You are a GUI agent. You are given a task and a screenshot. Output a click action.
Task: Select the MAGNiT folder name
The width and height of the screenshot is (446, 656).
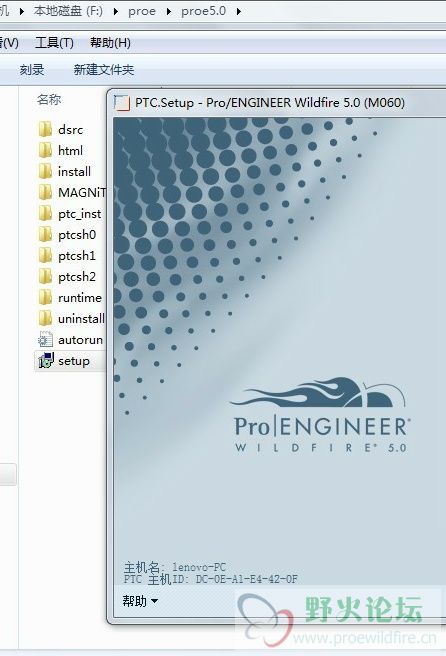81,192
